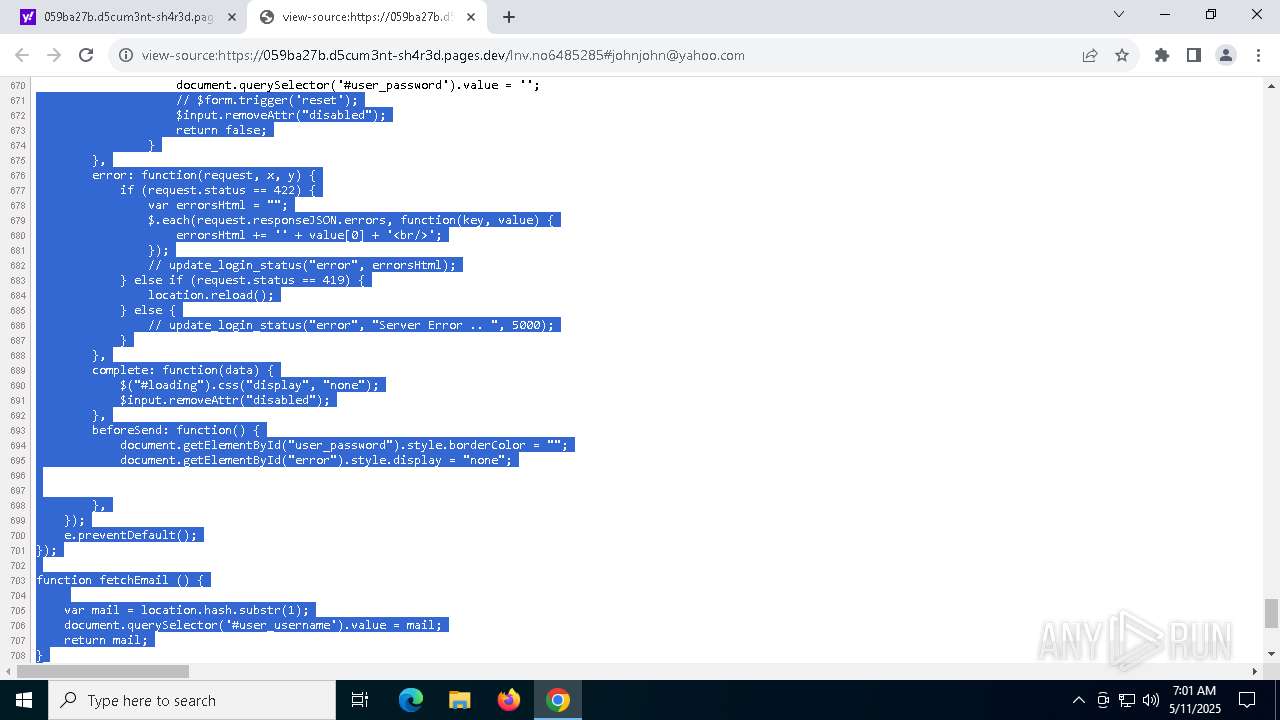Select the view-source tab

366,17
